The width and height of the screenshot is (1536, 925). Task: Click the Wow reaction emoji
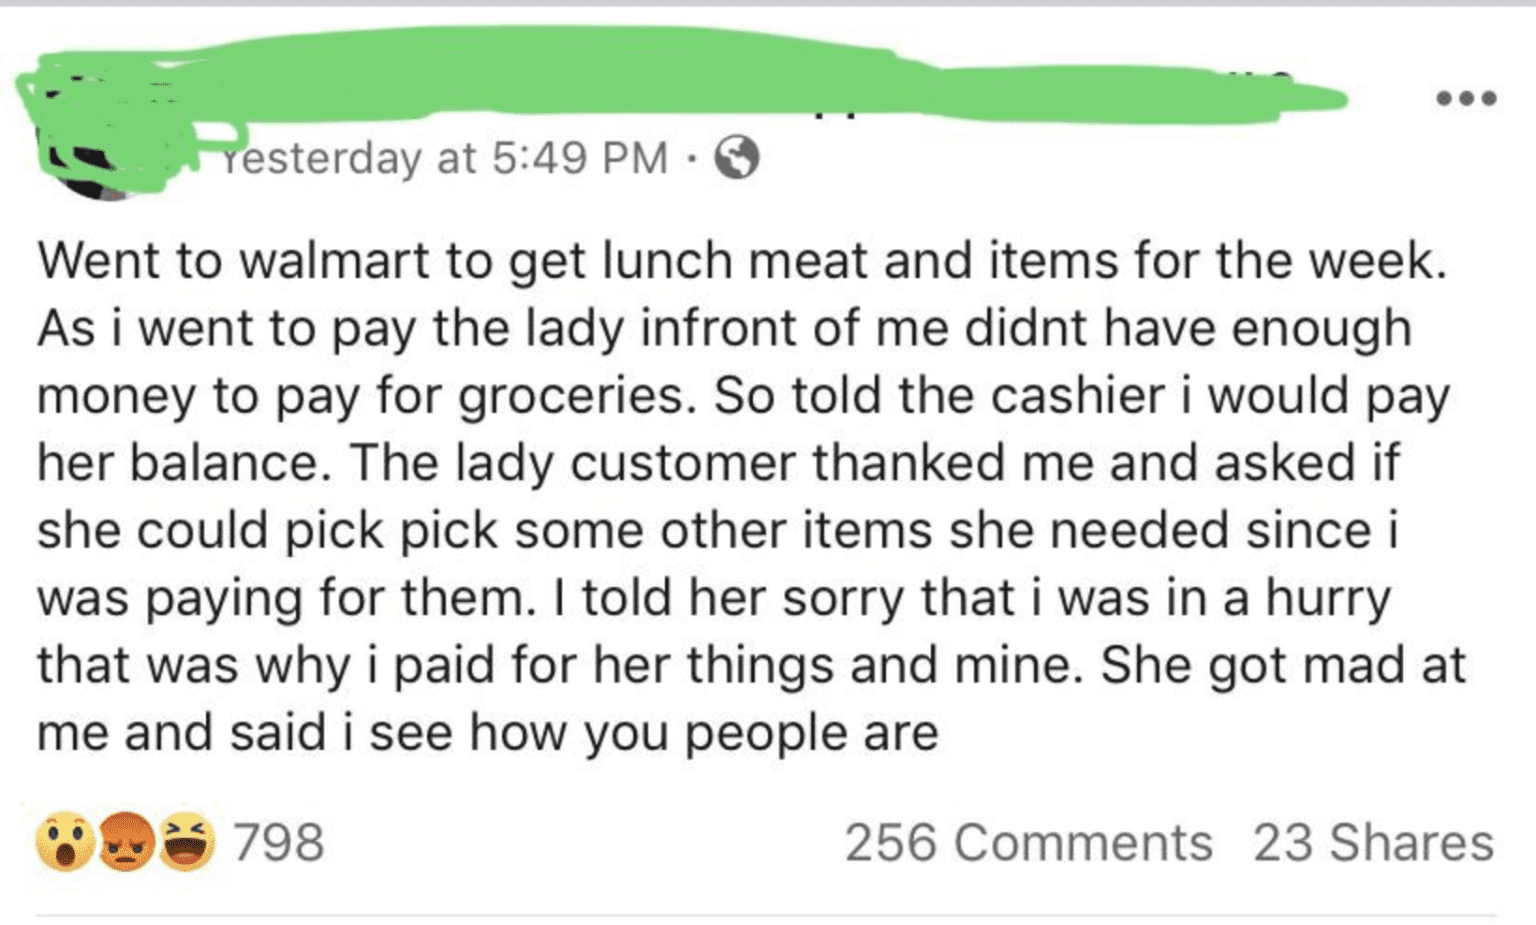(66, 842)
